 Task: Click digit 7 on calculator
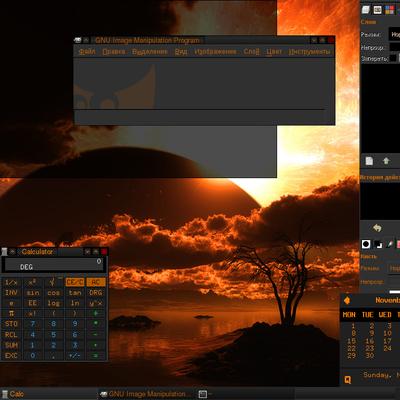pos(32,324)
